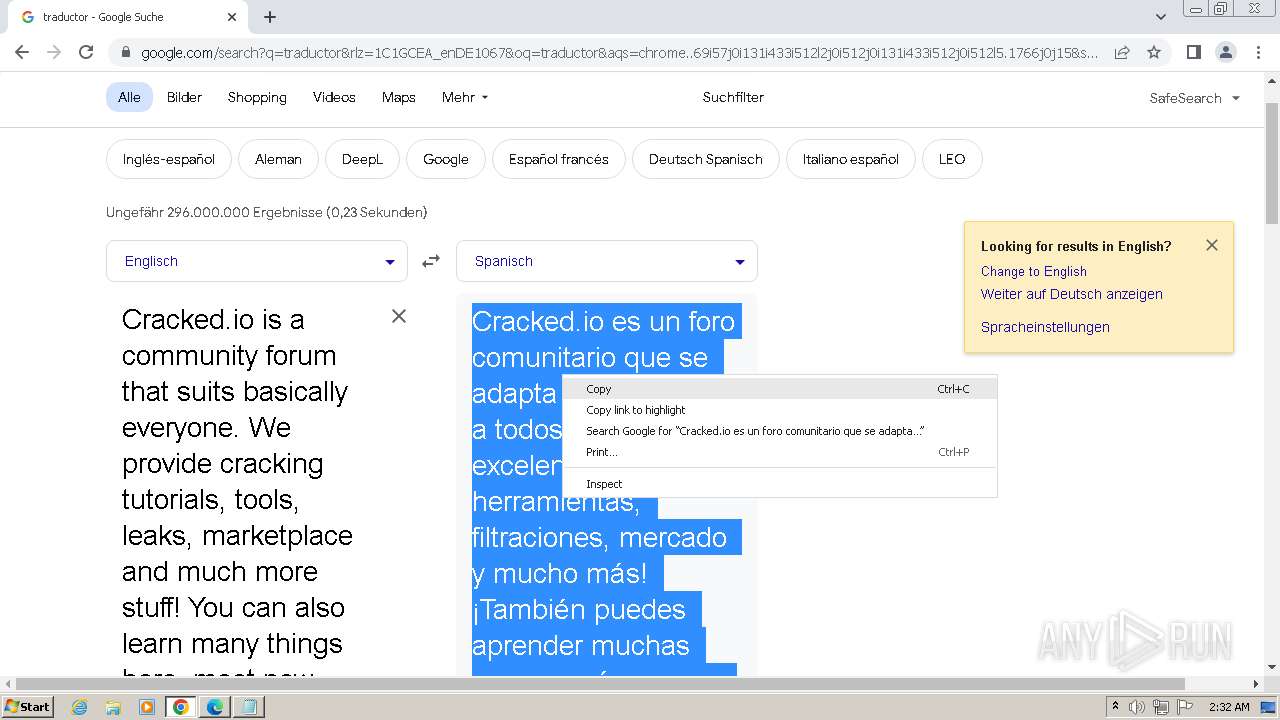Click the URL in the address bar
This screenshot has height=720, width=1280.
pyautogui.click(x=620, y=53)
